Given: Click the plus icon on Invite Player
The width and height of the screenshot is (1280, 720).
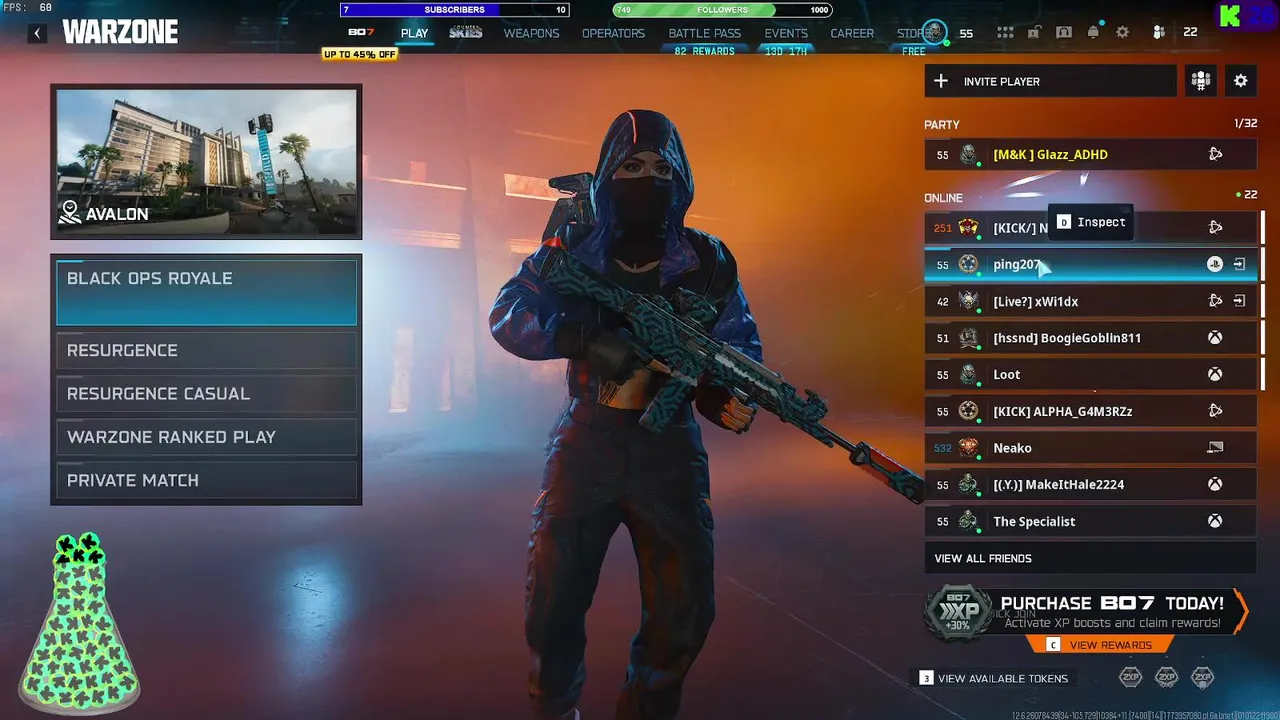Looking at the screenshot, I should 941,81.
